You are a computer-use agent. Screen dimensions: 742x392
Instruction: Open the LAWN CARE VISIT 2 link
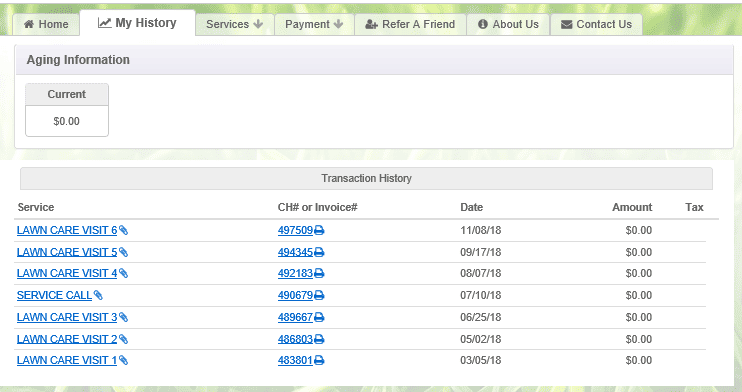pos(67,339)
